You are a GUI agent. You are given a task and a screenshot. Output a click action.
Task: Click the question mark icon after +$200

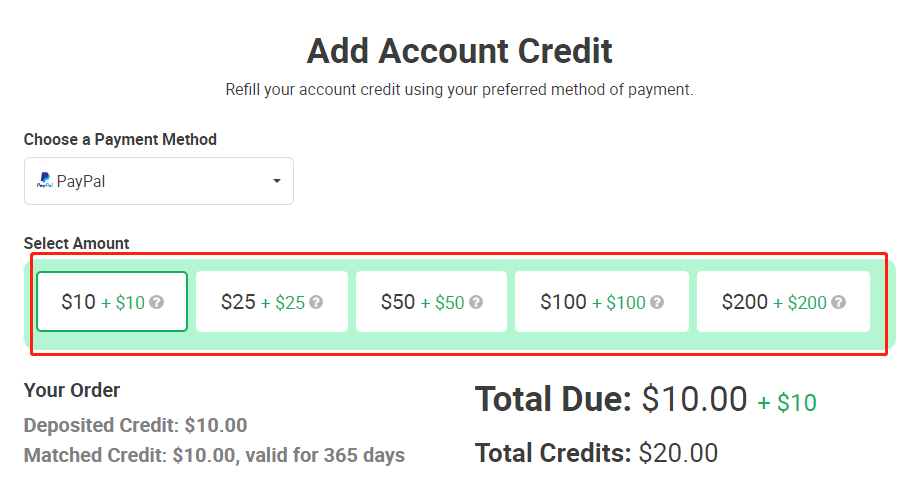839,302
